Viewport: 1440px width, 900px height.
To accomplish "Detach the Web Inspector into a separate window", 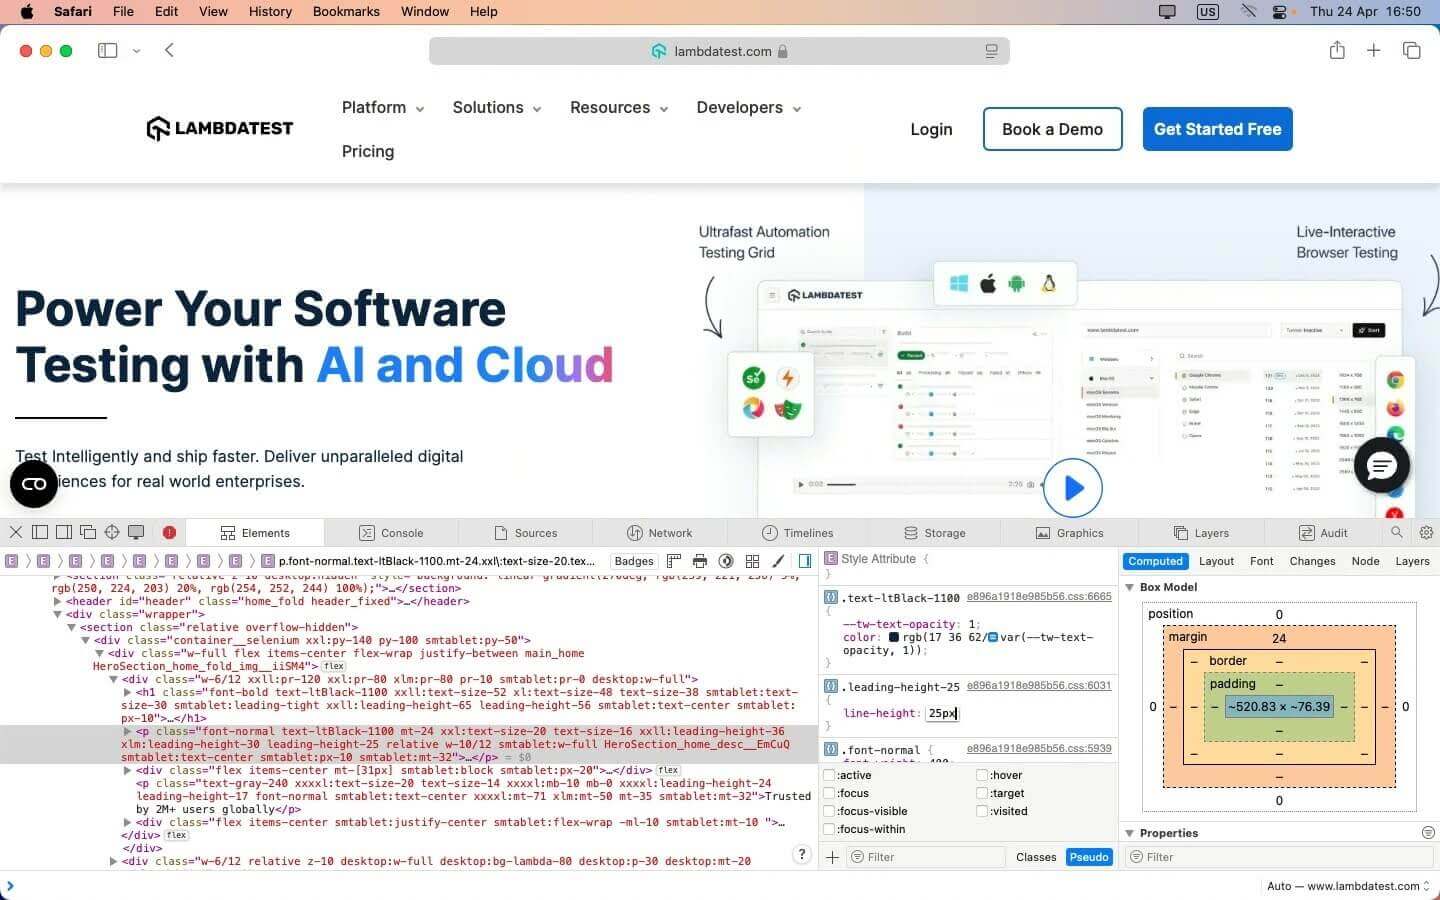I will click(x=88, y=532).
